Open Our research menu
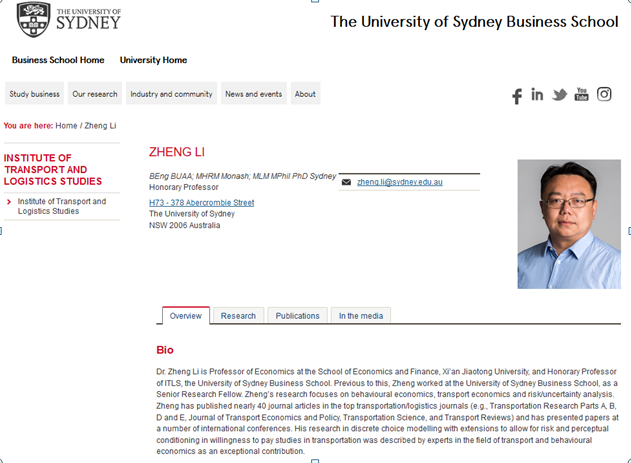The width and height of the screenshot is (631, 463). pos(95,94)
